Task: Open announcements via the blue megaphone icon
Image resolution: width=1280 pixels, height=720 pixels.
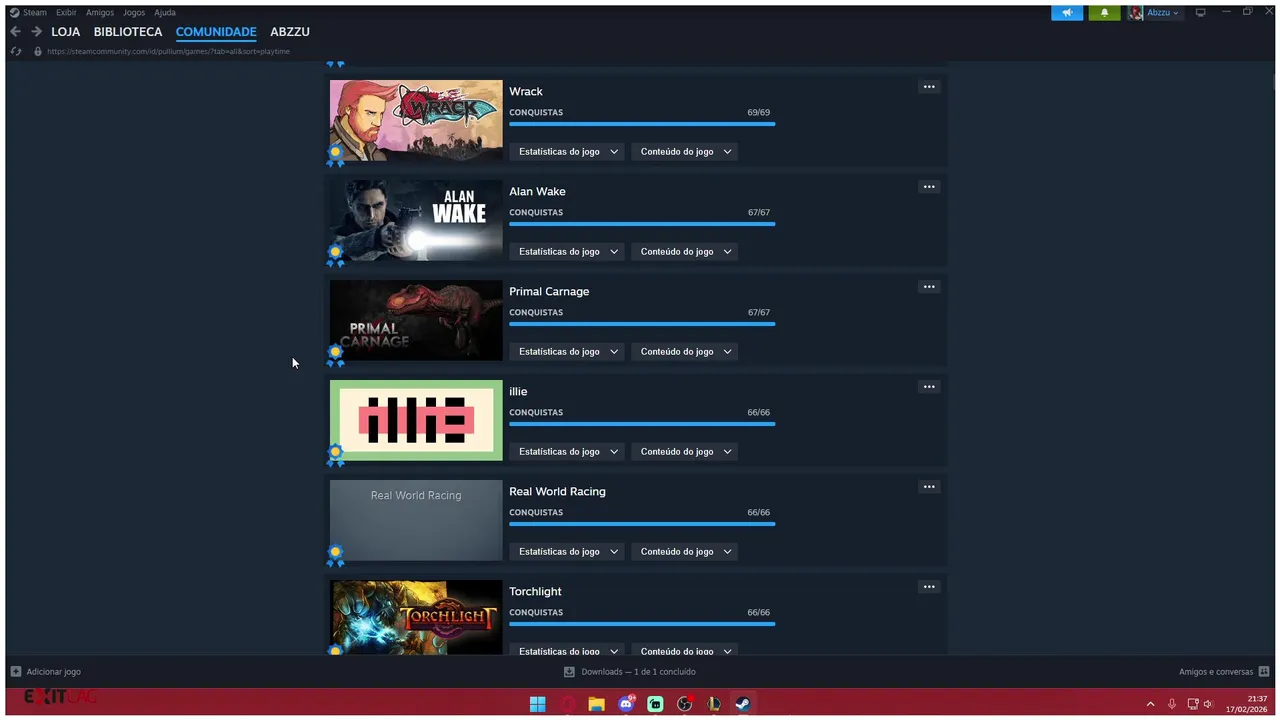Action: pos(1067,13)
